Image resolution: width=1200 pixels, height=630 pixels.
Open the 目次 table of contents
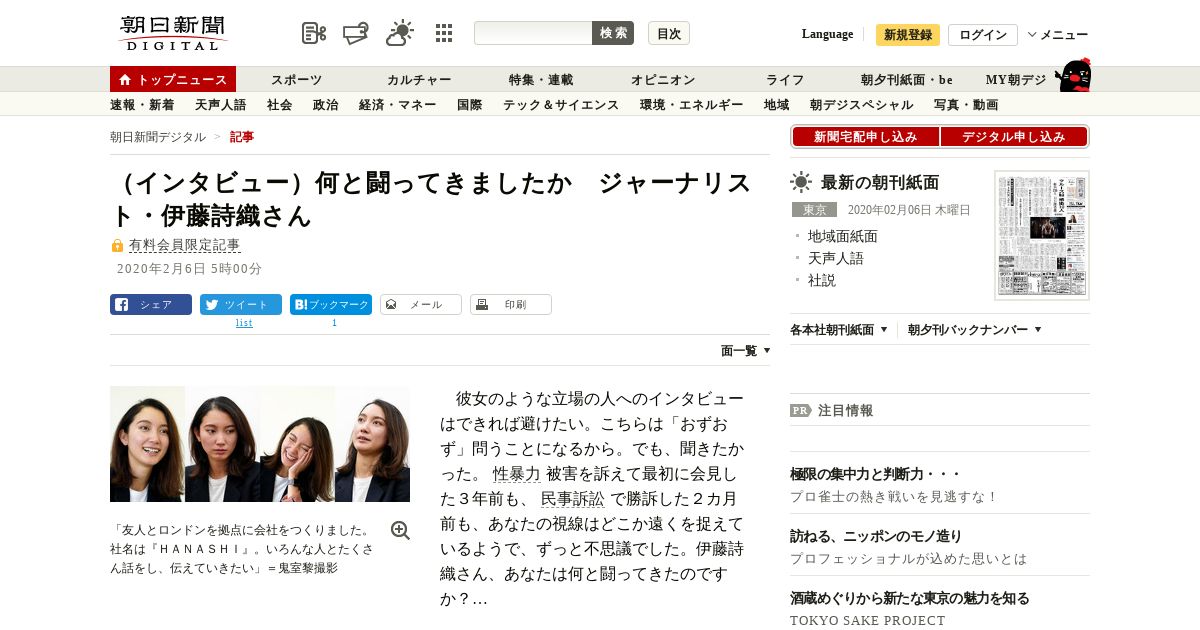[669, 33]
